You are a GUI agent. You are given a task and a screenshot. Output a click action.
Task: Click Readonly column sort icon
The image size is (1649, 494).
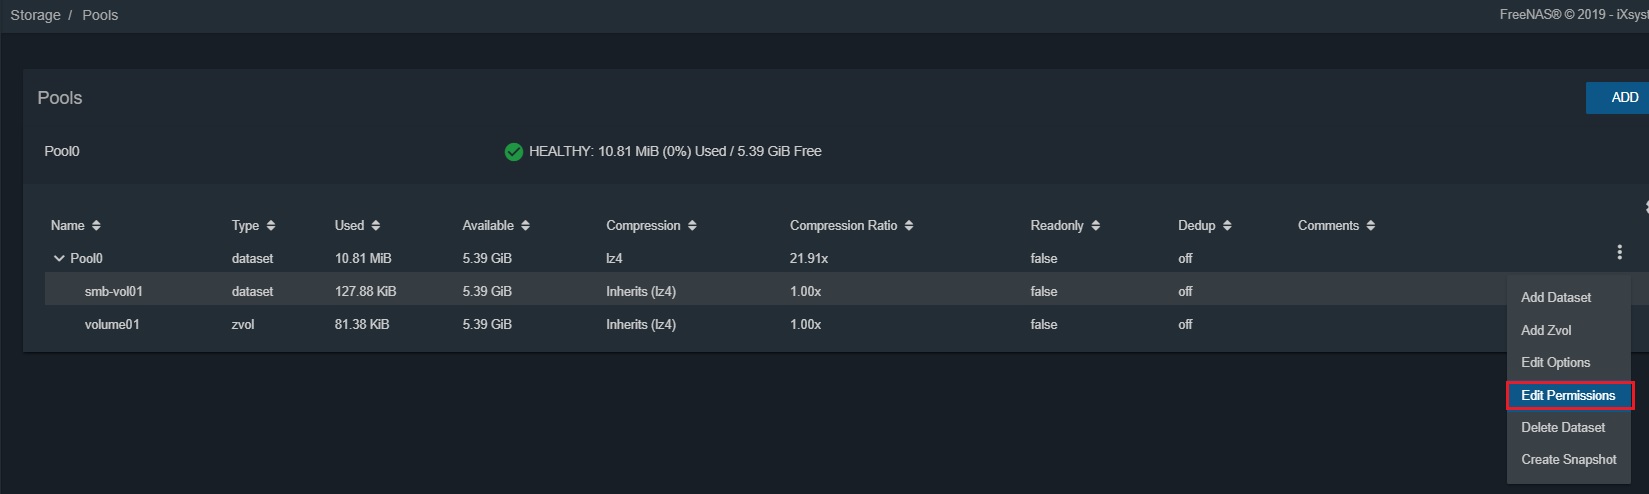pyautogui.click(x=1096, y=226)
